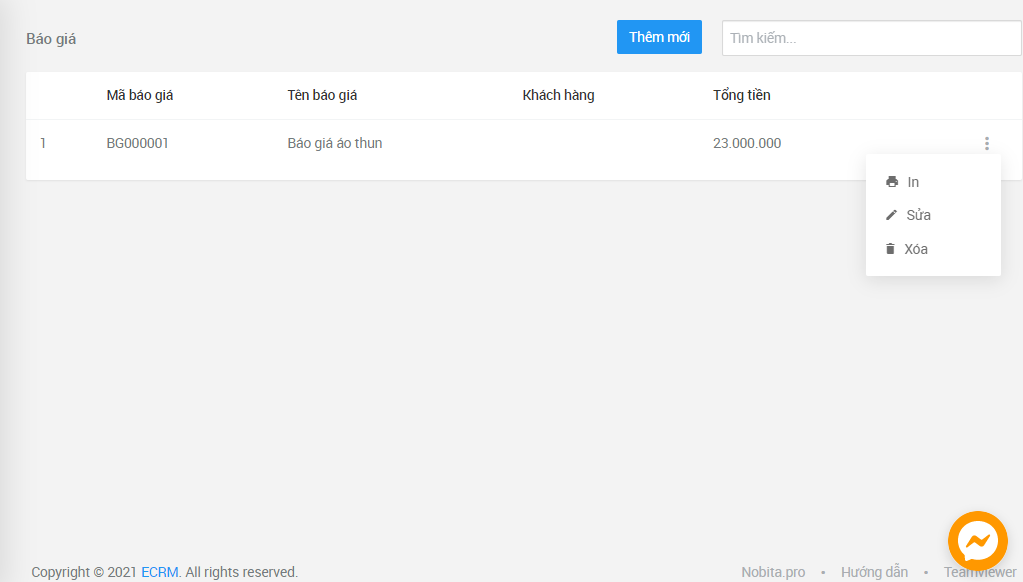This screenshot has width=1023, height=582.
Task: Click the Tên báo giá column header
Action: point(322,95)
